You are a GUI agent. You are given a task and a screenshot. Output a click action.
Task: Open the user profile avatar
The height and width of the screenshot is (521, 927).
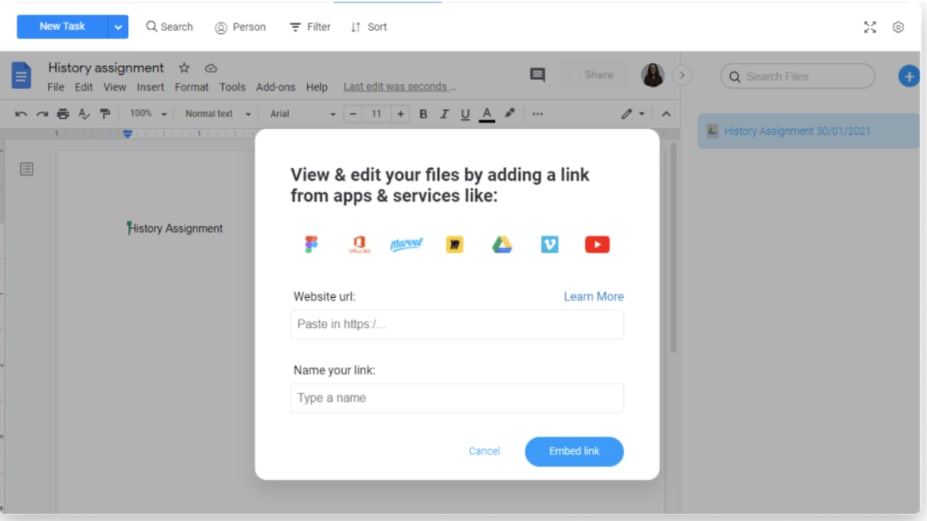[653, 75]
